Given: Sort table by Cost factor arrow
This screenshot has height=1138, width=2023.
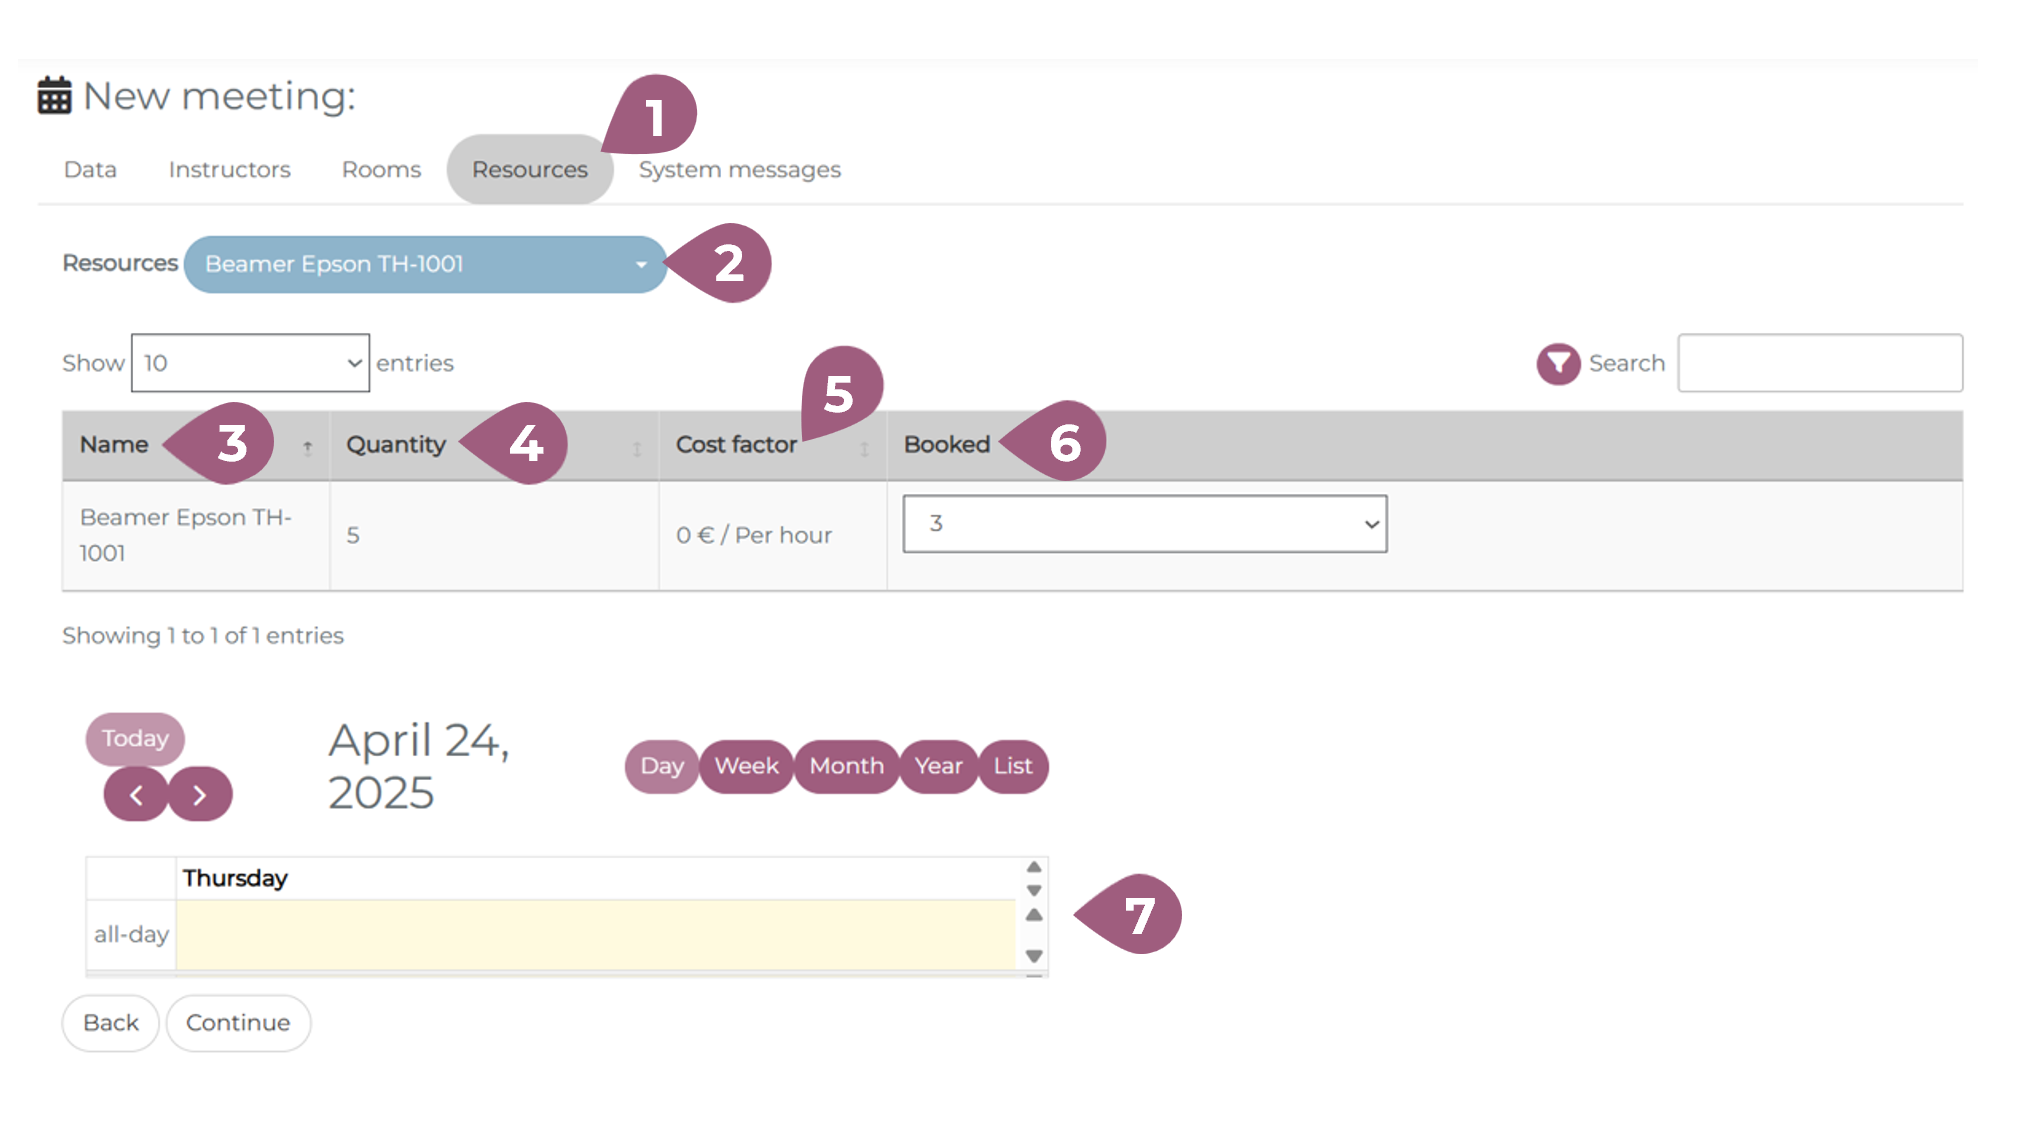Looking at the screenshot, I should [865, 448].
